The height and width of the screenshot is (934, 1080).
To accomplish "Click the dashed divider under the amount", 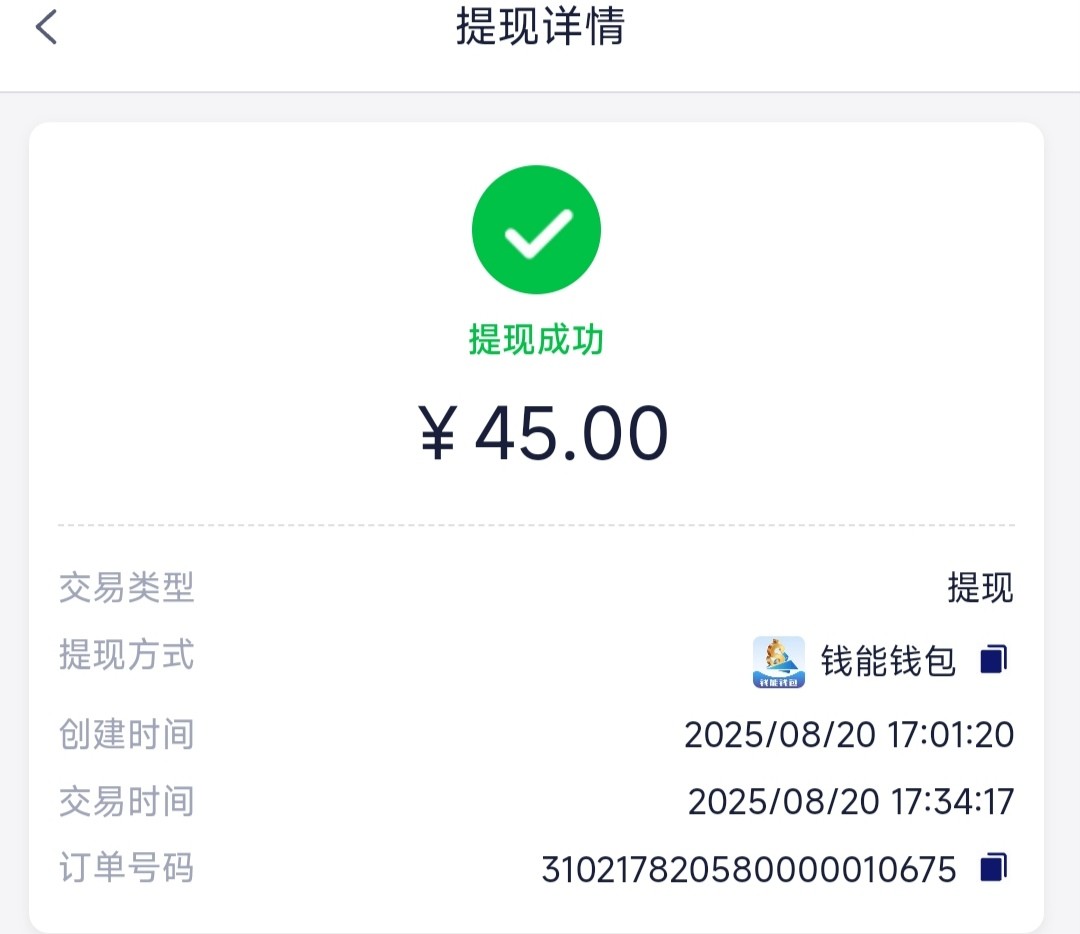I will [536, 524].
